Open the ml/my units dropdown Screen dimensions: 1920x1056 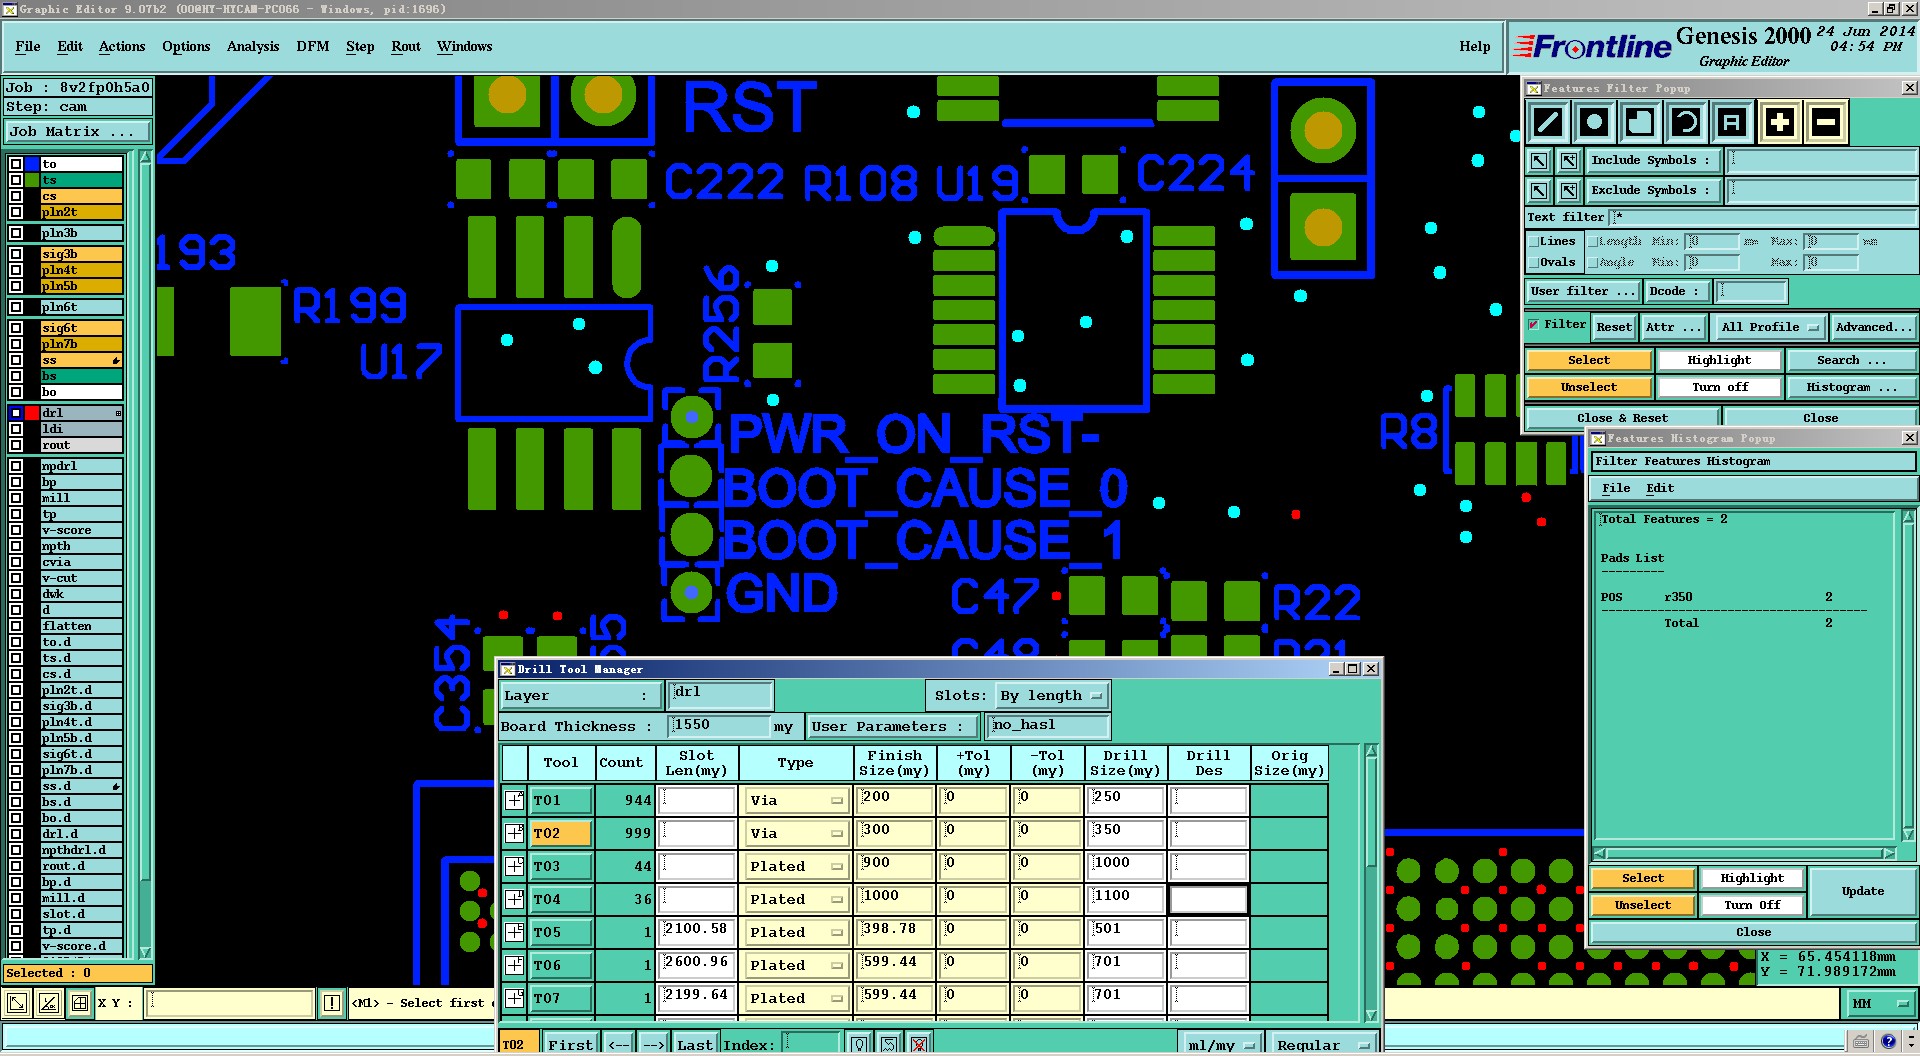pyautogui.click(x=1221, y=1044)
